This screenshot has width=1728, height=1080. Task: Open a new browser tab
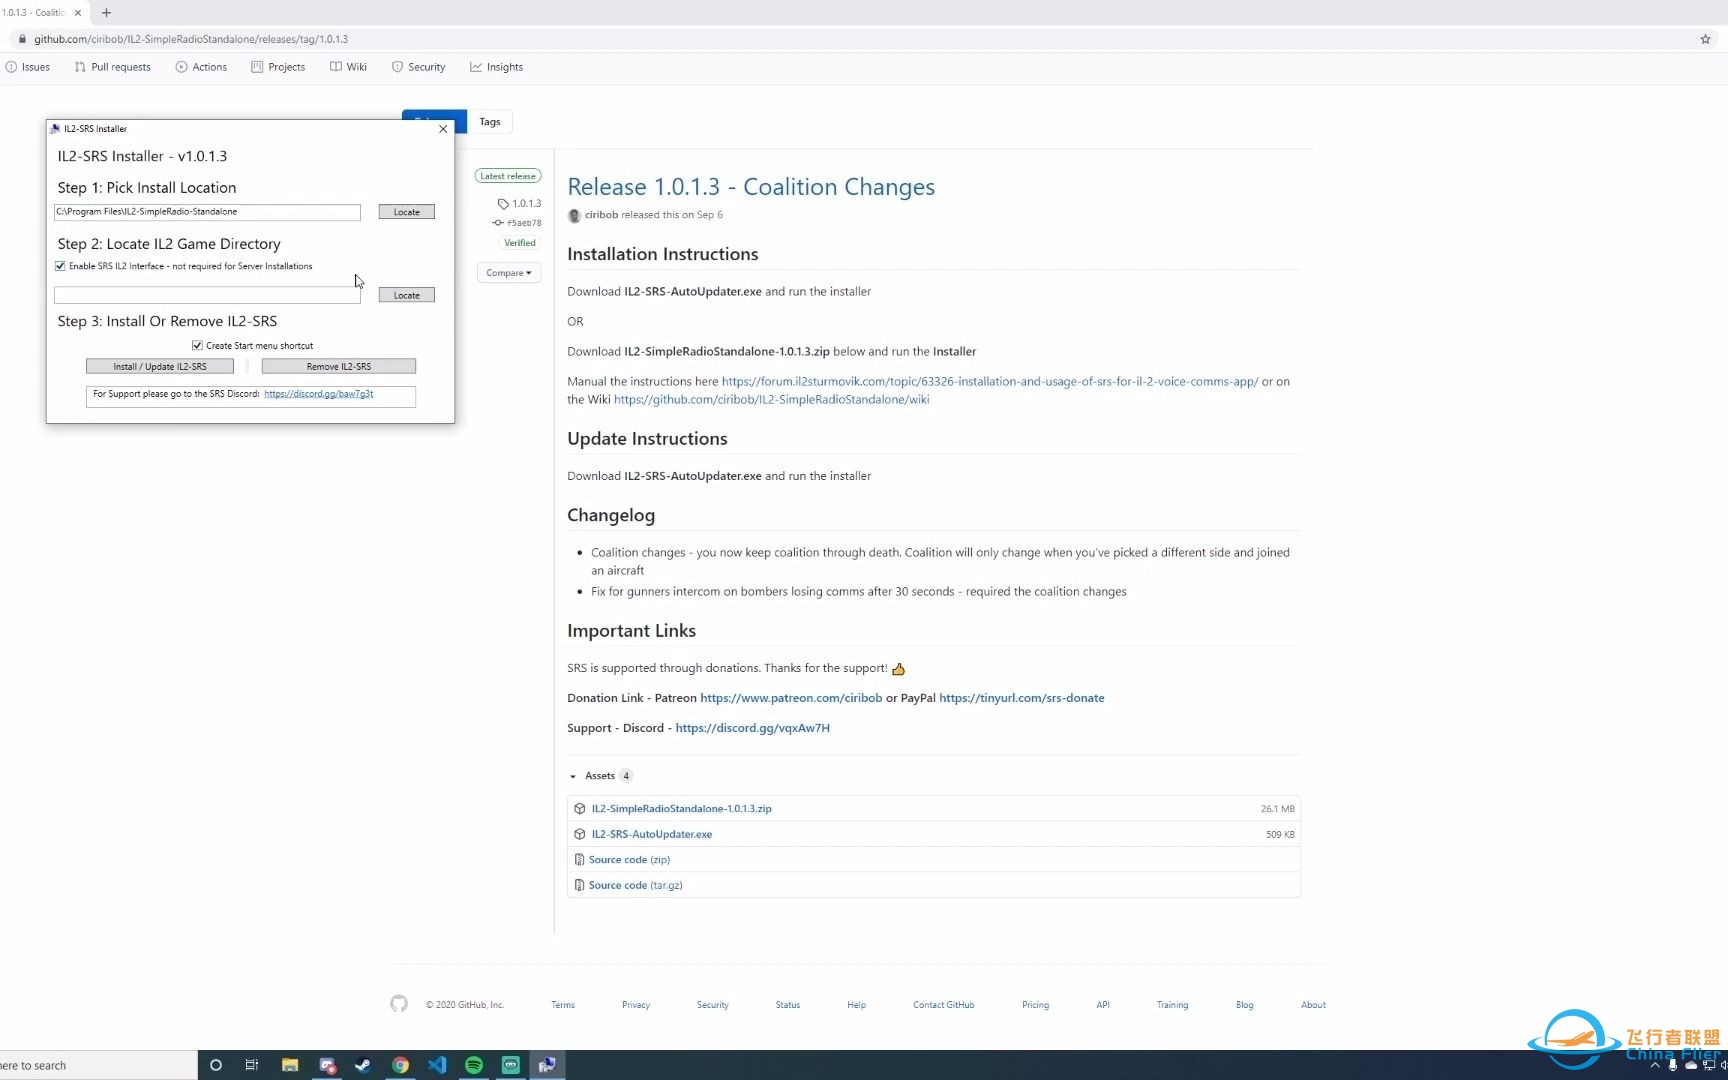pyautogui.click(x=106, y=13)
